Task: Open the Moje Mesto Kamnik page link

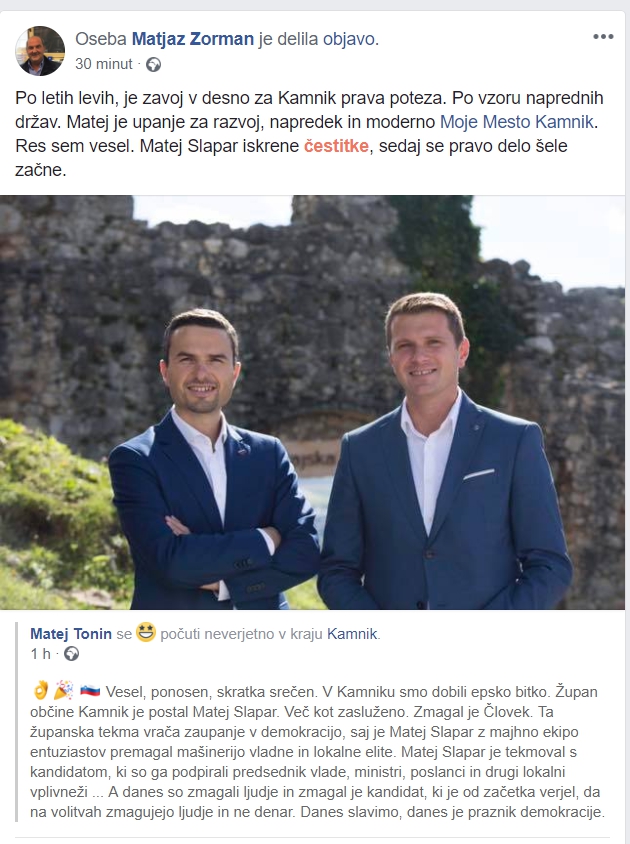Action: click(517, 122)
